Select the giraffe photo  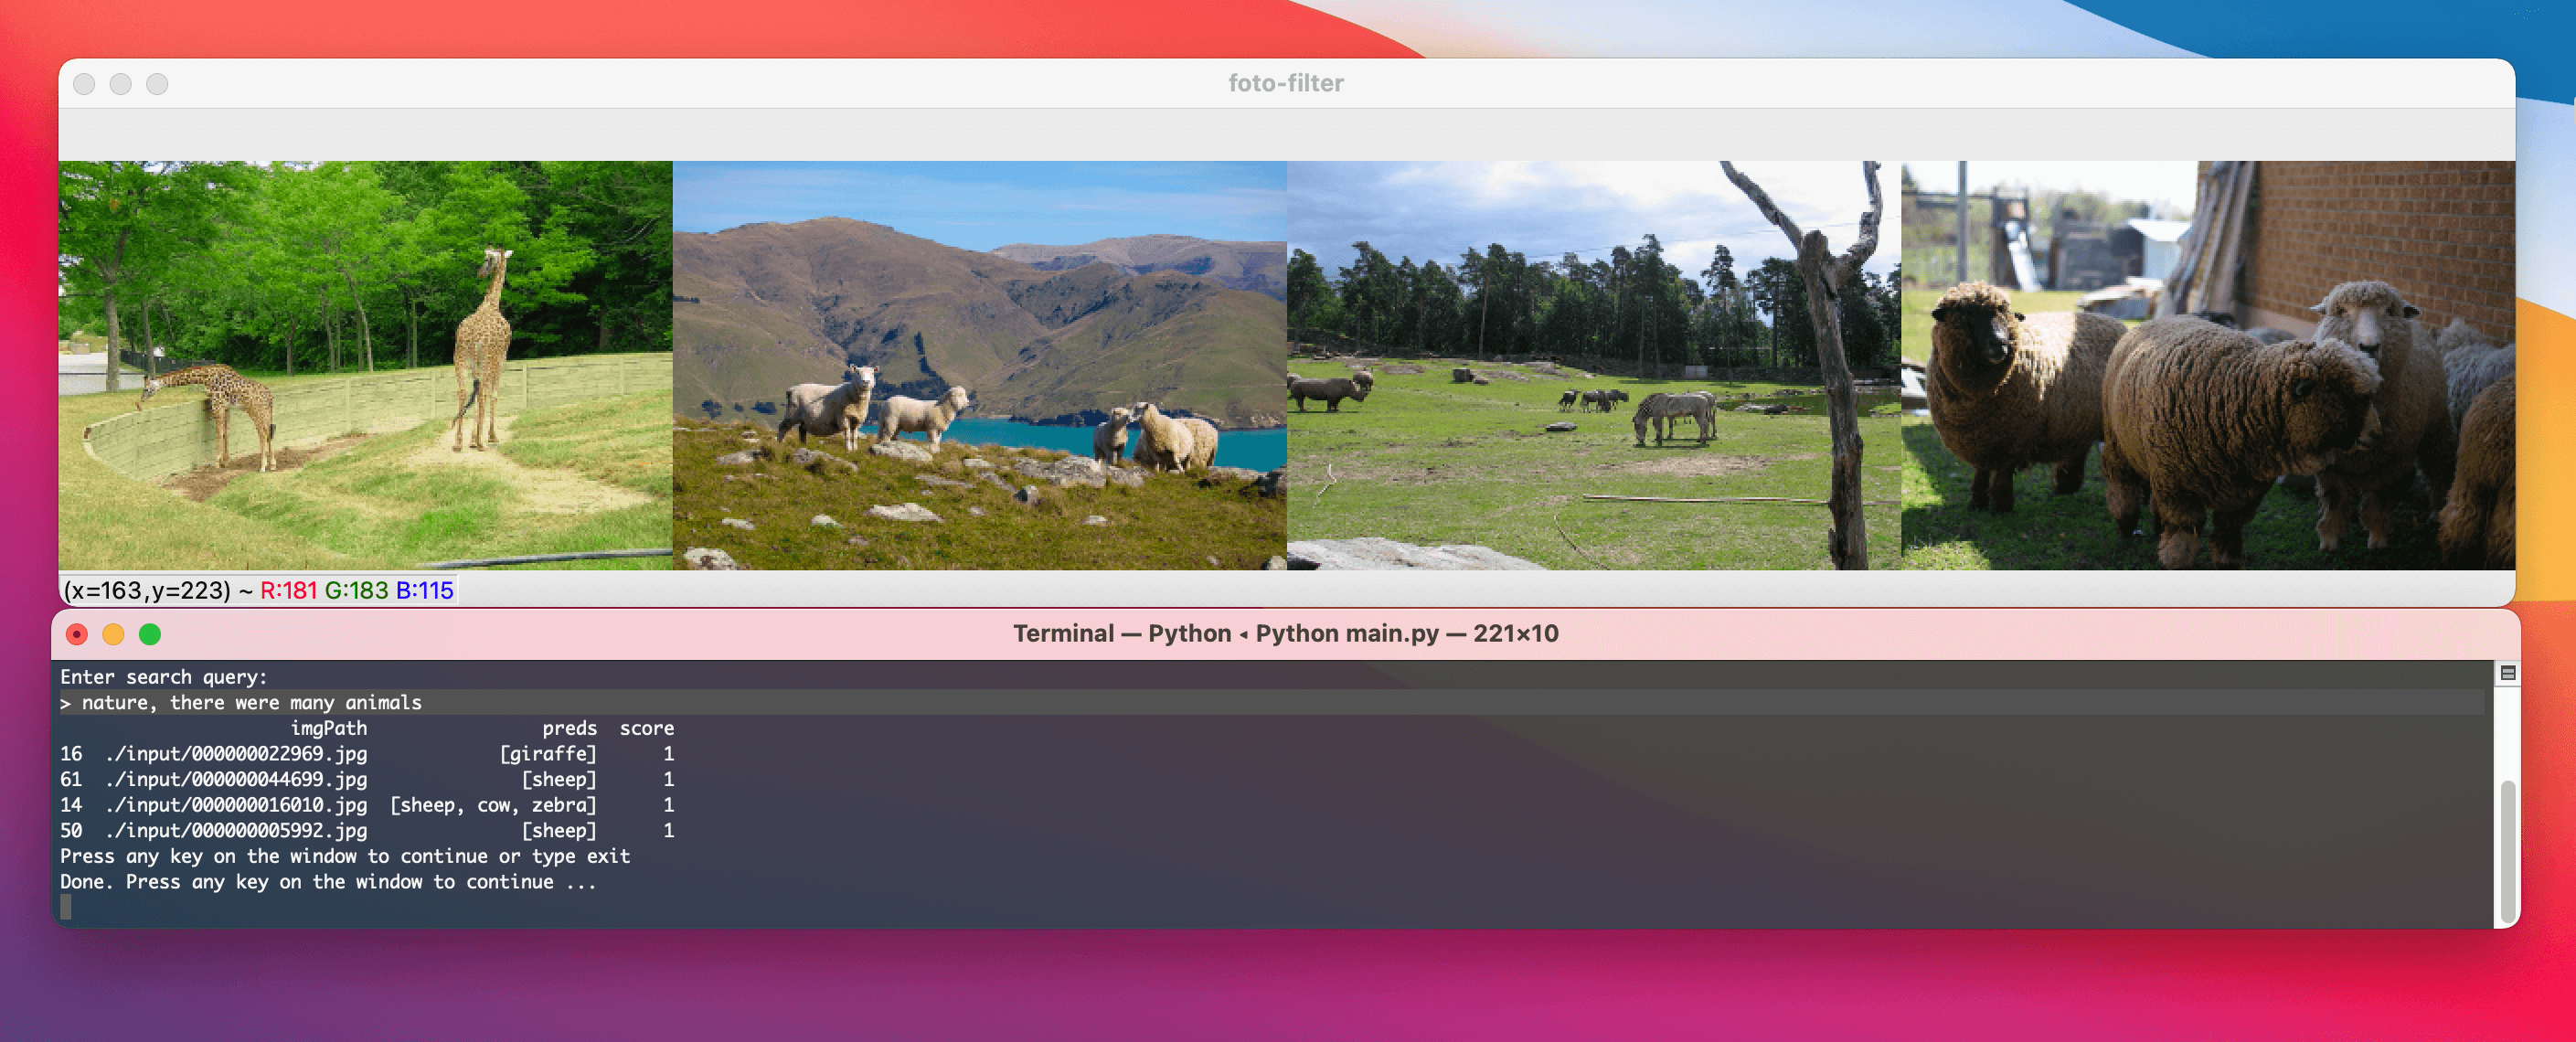365,365
